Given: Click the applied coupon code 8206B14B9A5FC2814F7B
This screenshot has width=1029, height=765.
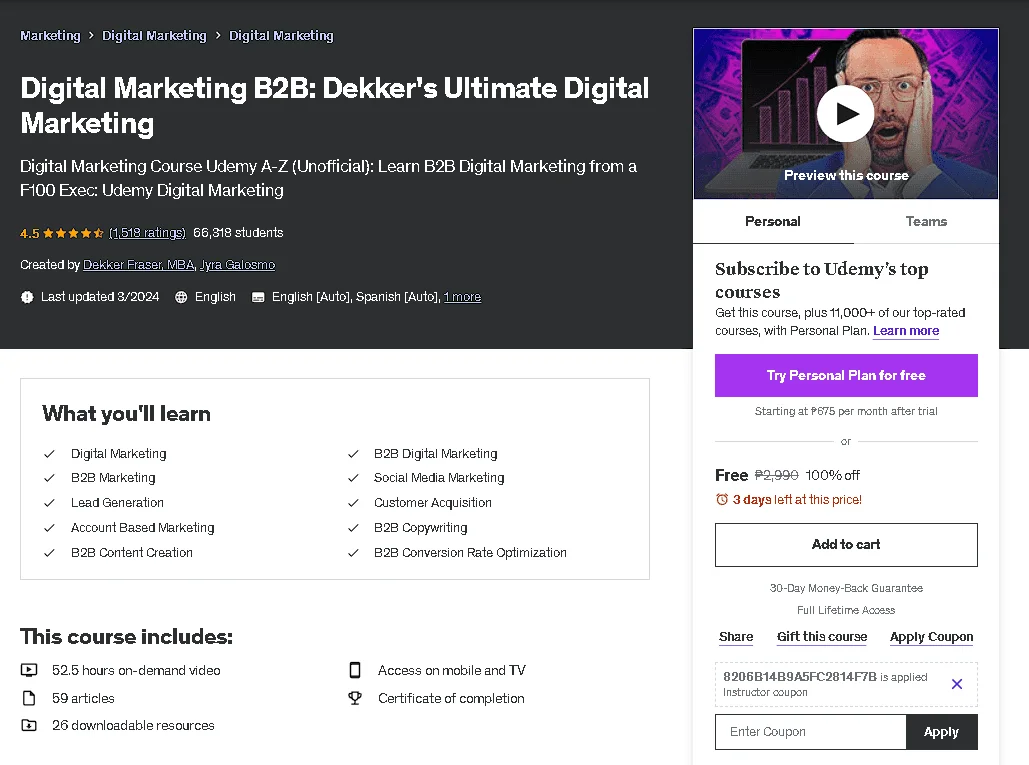Looking at the screenshot, I should (799, 676).
